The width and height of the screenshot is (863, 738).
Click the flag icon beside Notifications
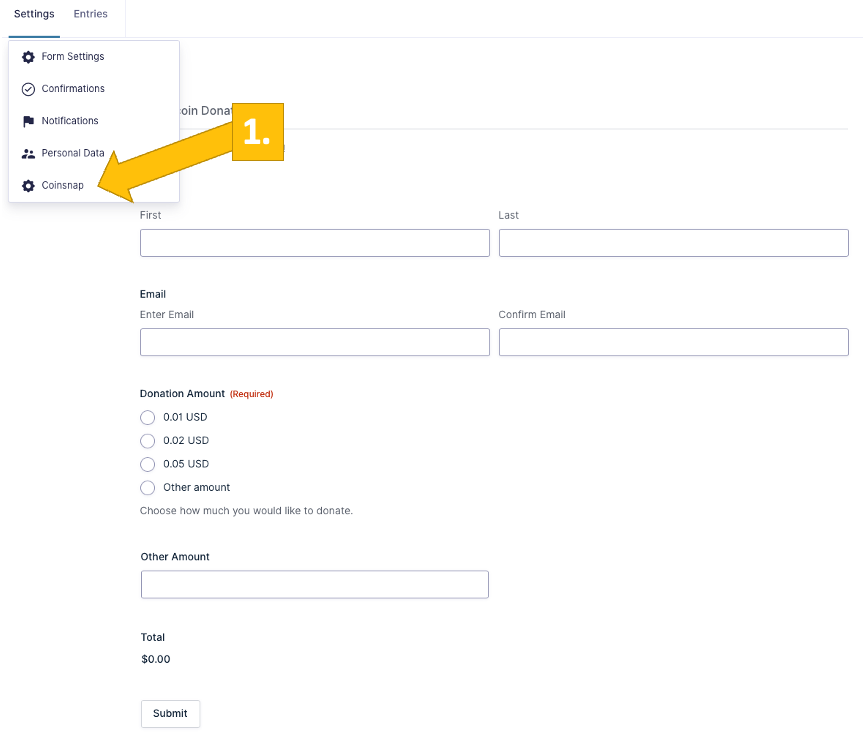point(28,121)
